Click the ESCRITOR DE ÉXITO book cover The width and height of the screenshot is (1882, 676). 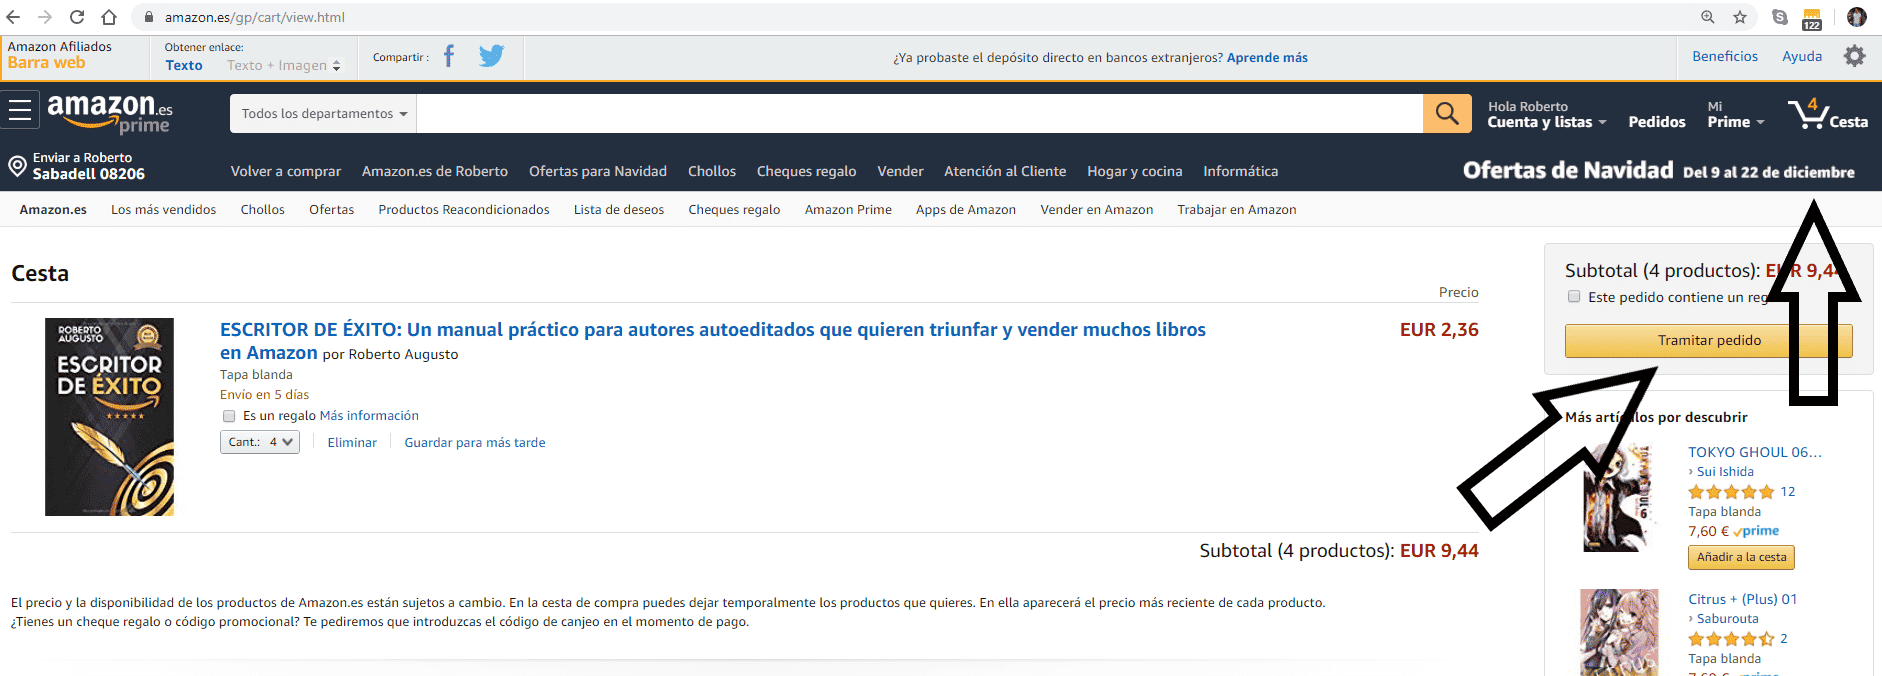point(109,417)
